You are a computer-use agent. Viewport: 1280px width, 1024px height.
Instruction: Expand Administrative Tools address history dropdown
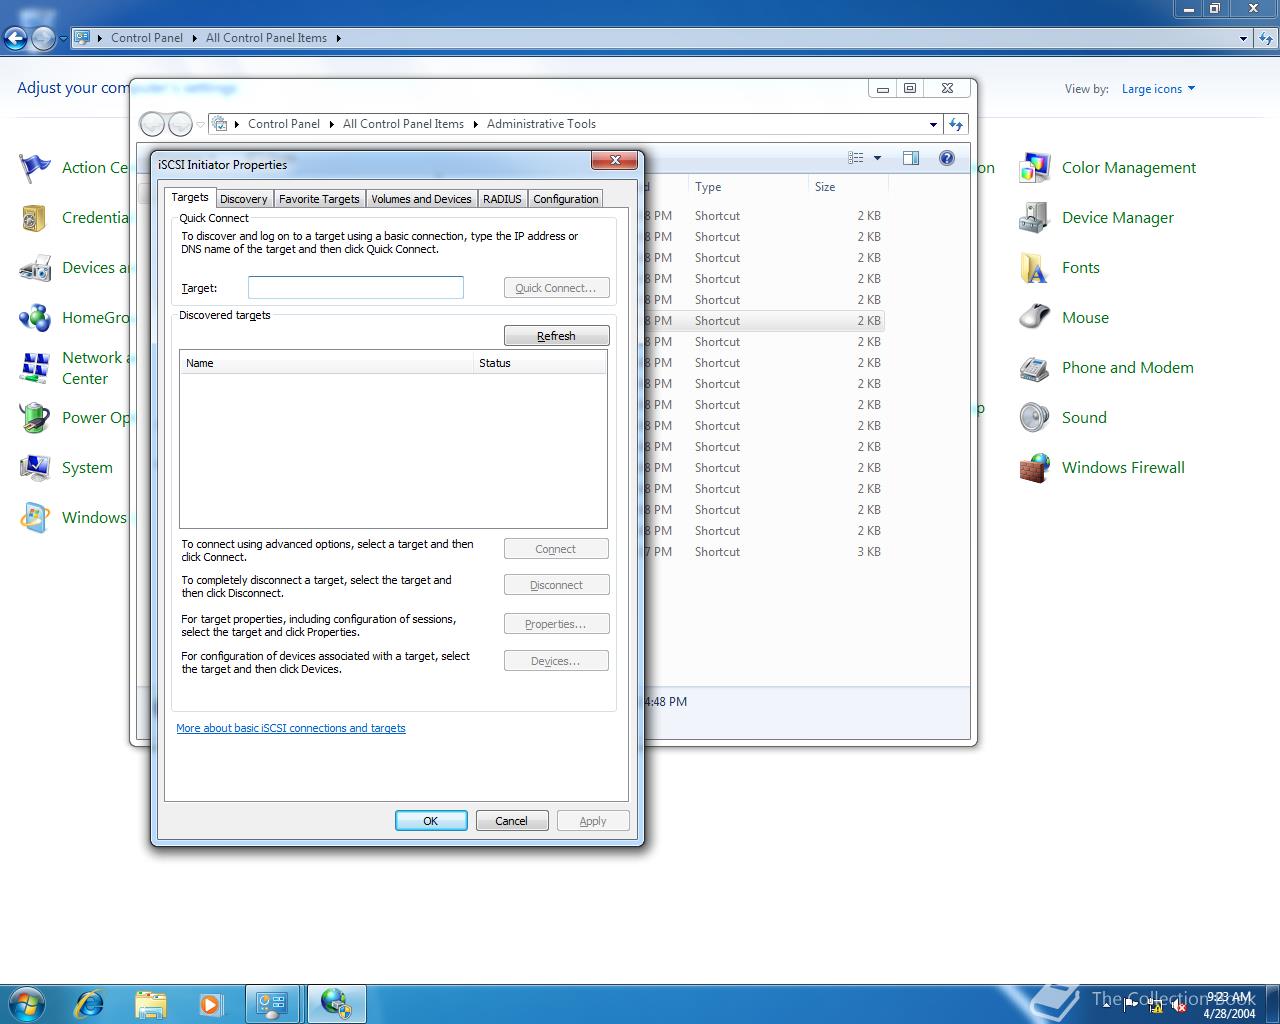click(x=933, y=125)
